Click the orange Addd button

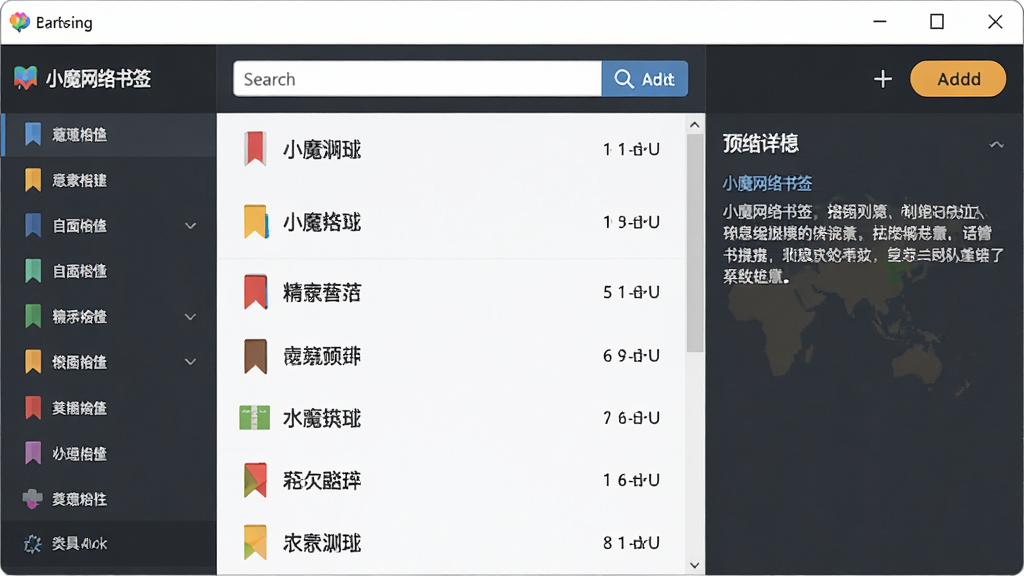[958, 79]
